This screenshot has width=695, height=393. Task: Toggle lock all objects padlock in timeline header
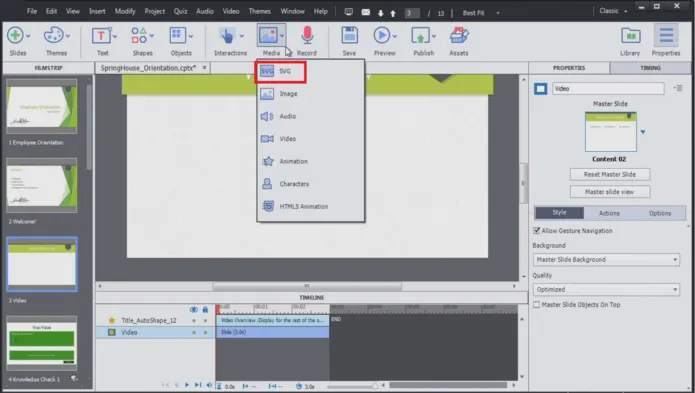click(x=205, y=310)
